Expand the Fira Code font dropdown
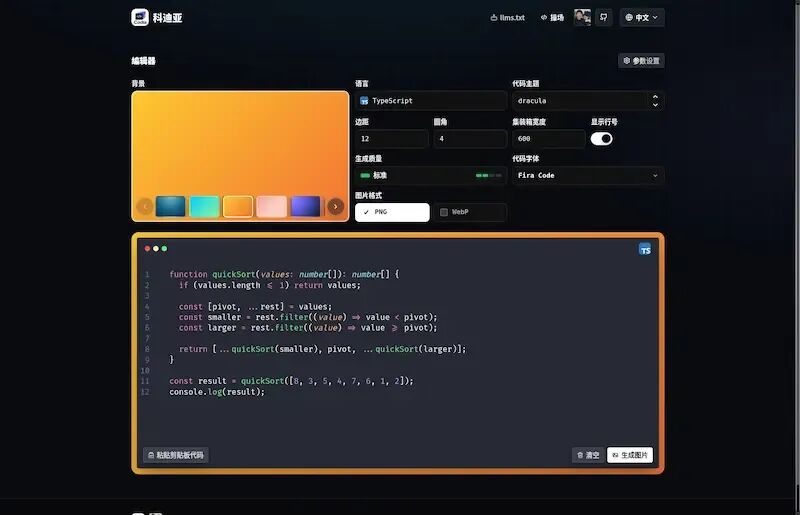The width and height of the screenshot is (800, 515). tap(588, 176)
